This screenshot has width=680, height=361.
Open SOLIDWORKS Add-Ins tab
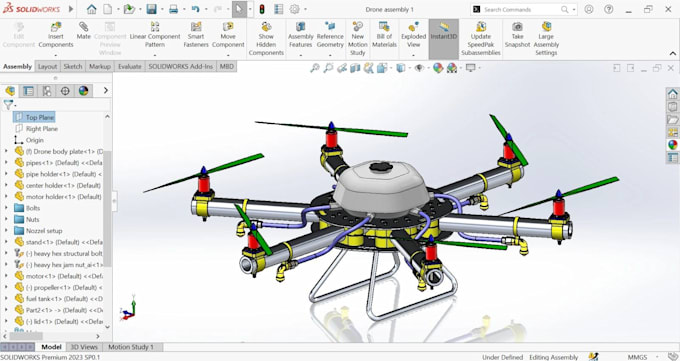(x=180, y=66)
